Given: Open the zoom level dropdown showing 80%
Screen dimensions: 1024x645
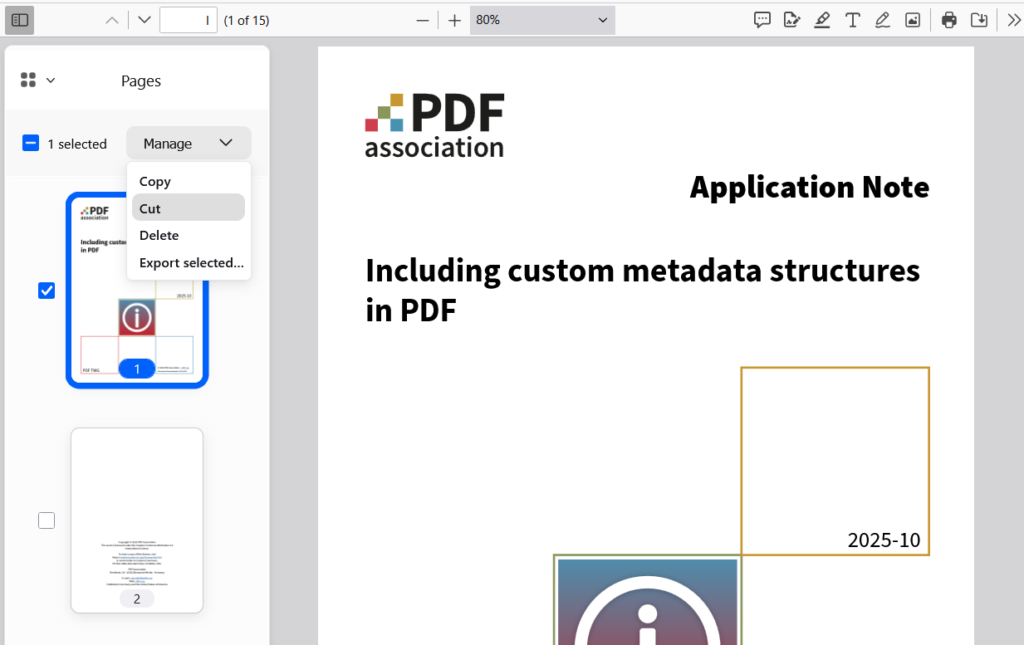Looking at the screenshot, I should [x=542, y=19].
